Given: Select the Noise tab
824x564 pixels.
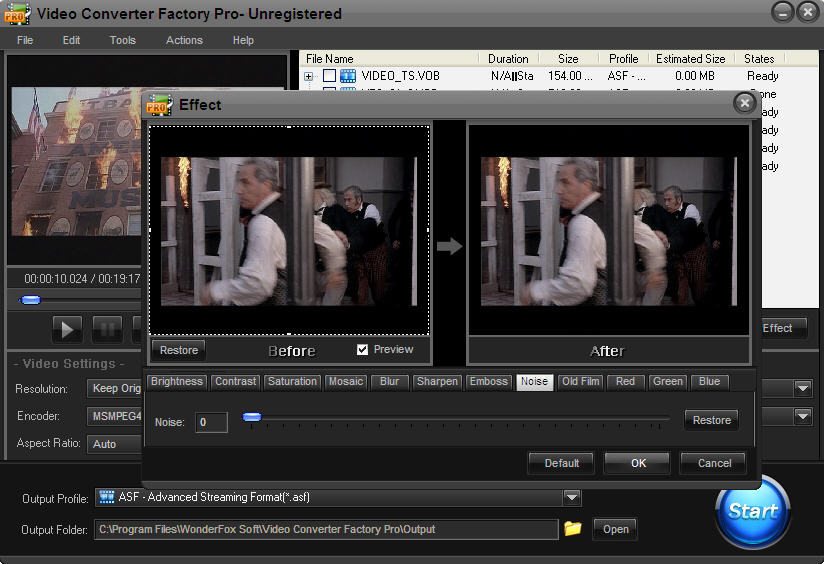Looking at the screenshot, I should click(x=534, y=382).
